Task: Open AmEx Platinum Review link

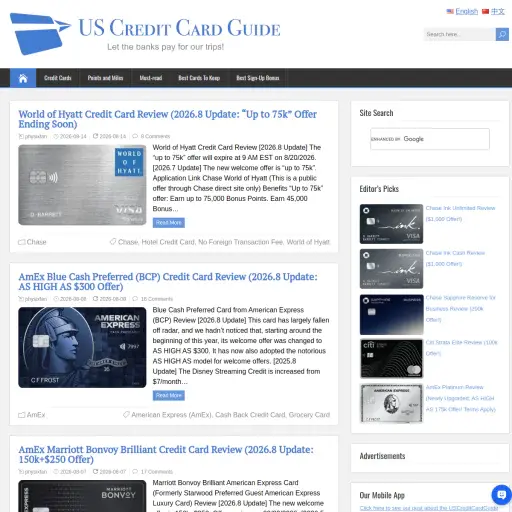Action: pos(461,398)
